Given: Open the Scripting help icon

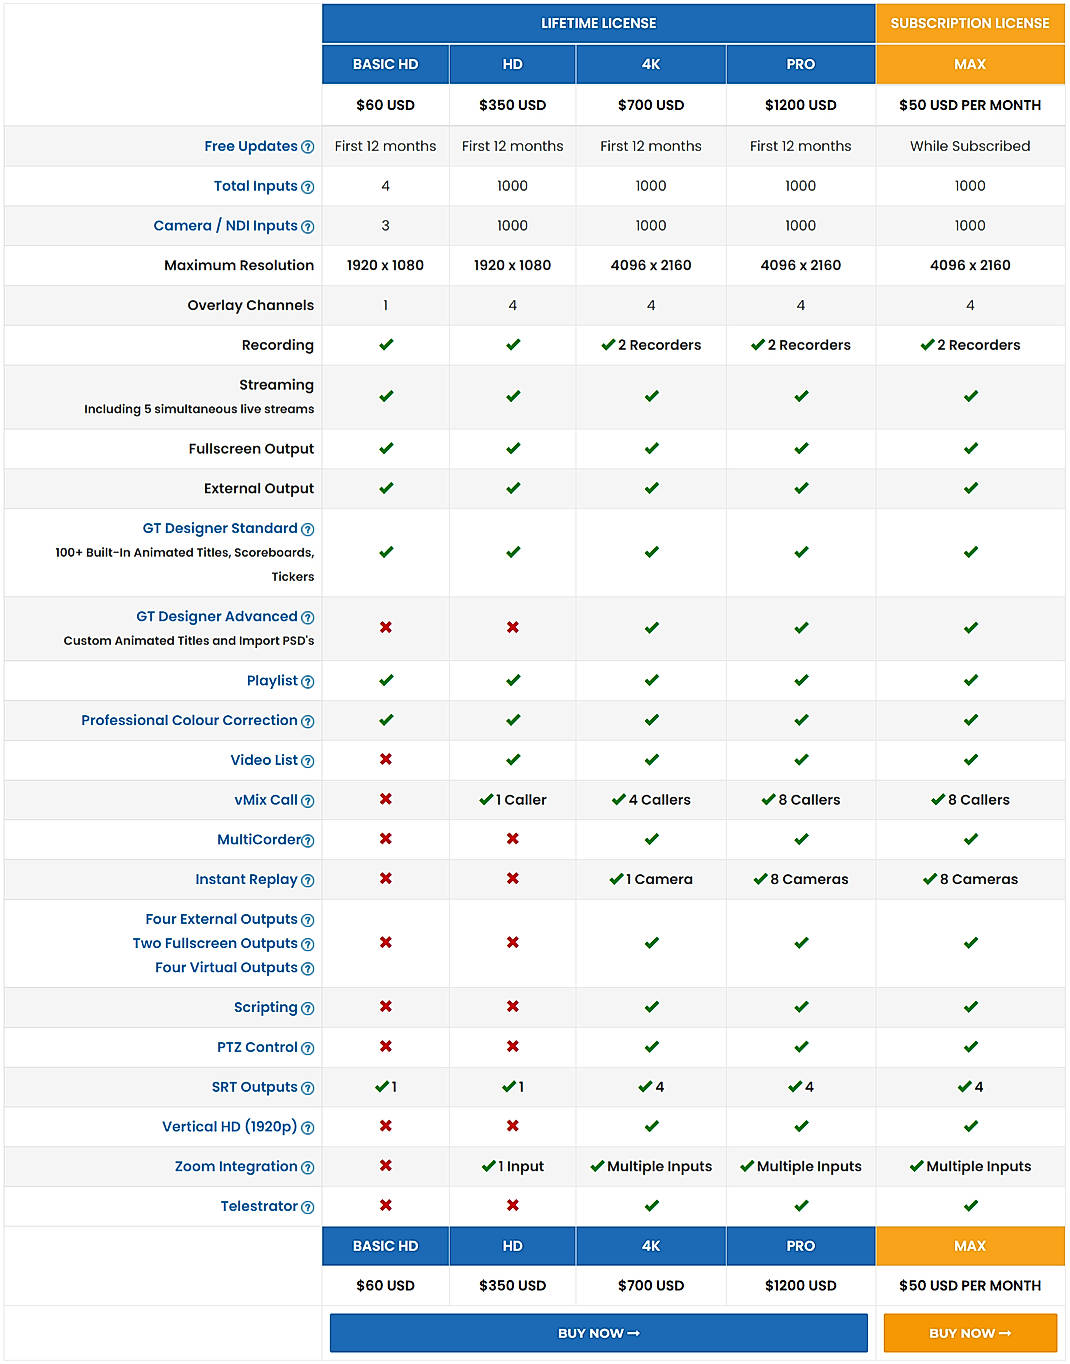Looking at the screenshot, I should pos(307,1008).
